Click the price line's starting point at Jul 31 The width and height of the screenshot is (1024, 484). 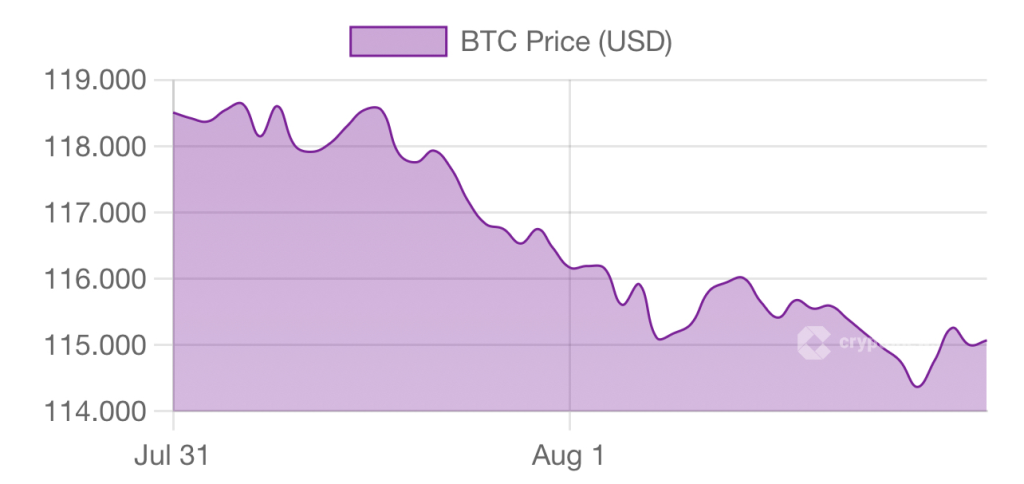pyautogui.click(x=174, y=113)
